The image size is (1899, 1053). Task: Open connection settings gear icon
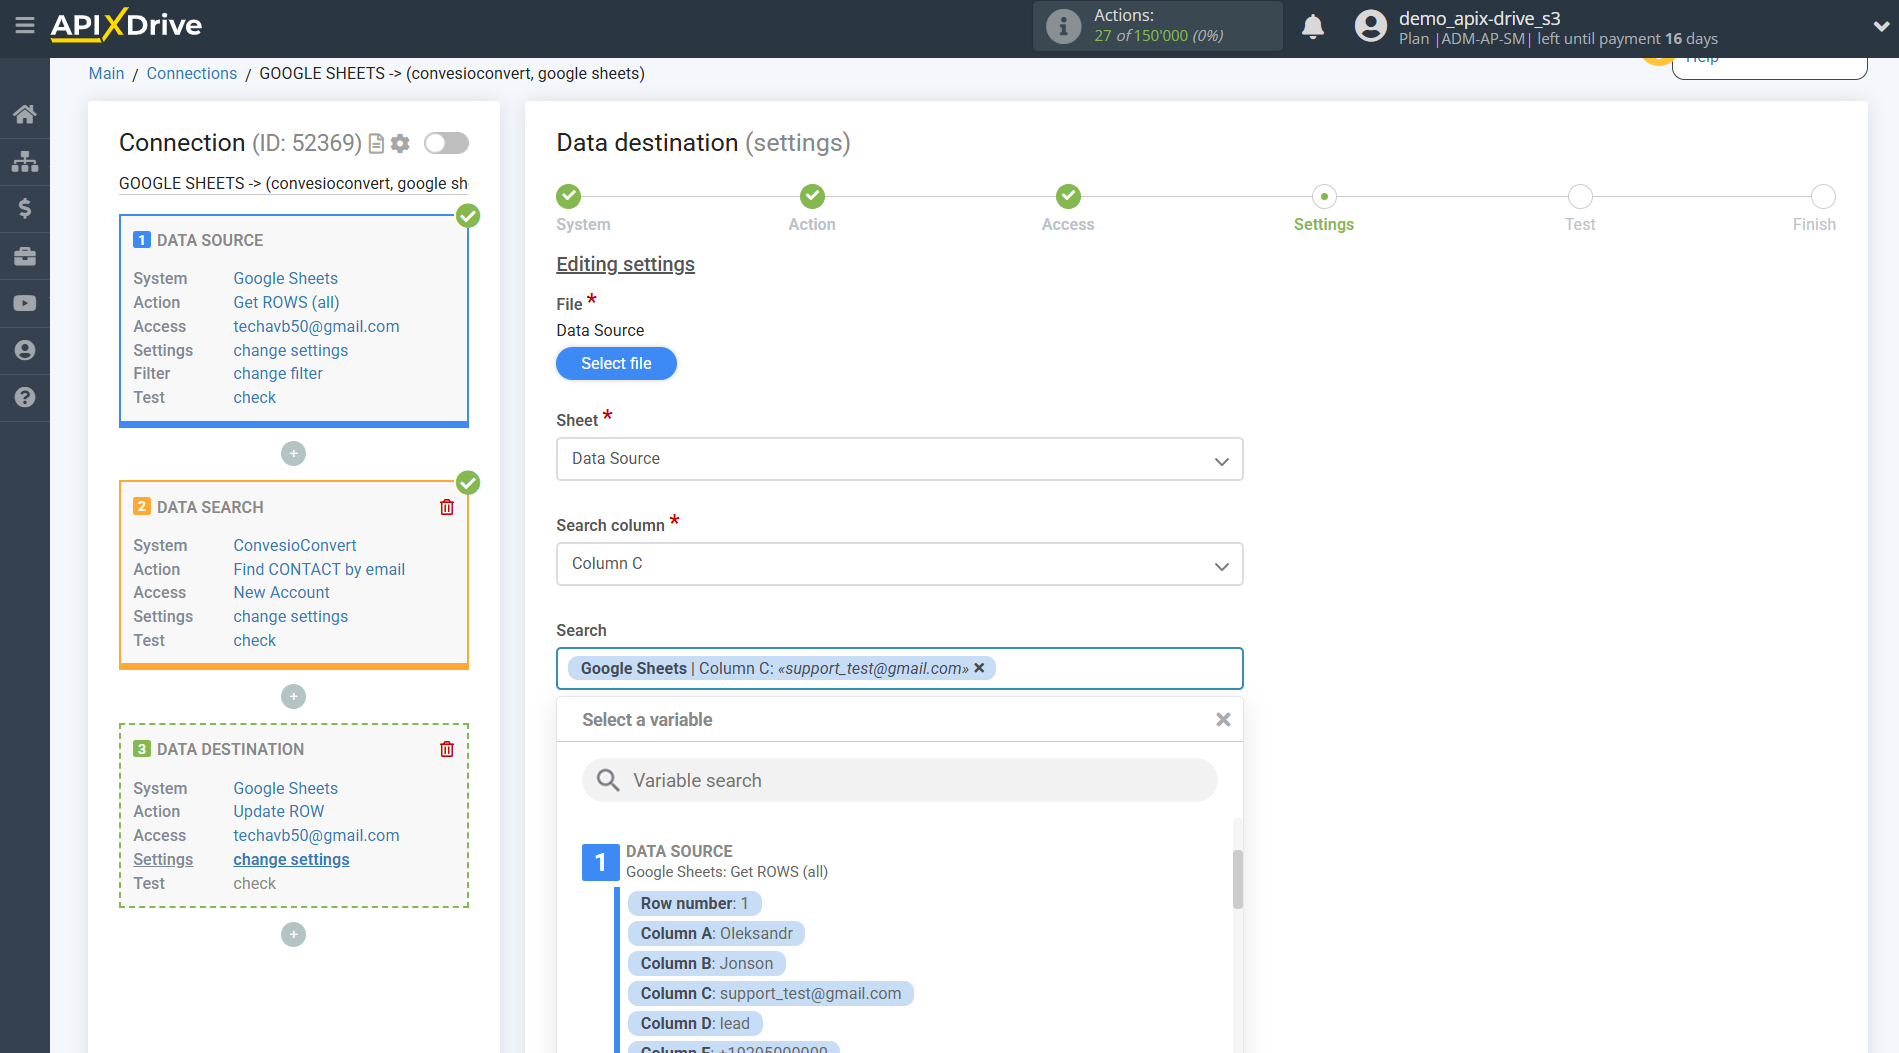[x=400, y=143]
